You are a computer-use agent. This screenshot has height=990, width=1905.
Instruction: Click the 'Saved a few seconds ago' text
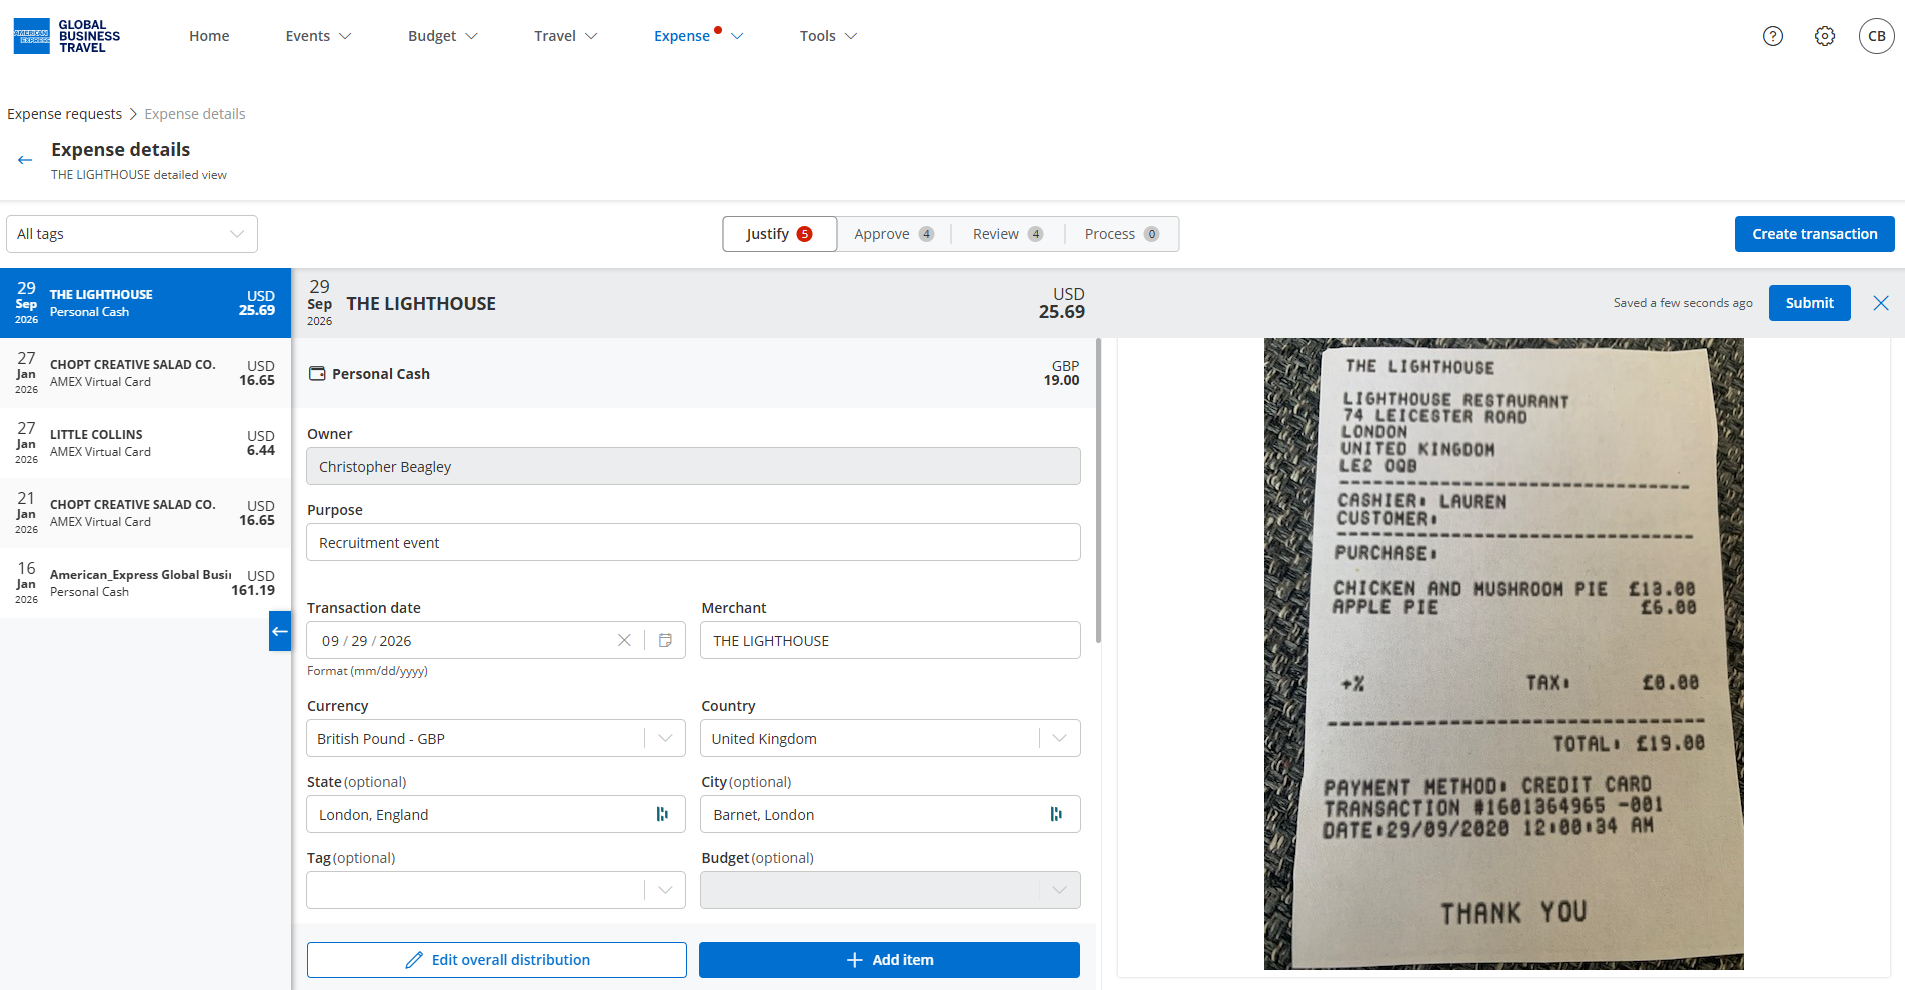(x=1683, y=303)
